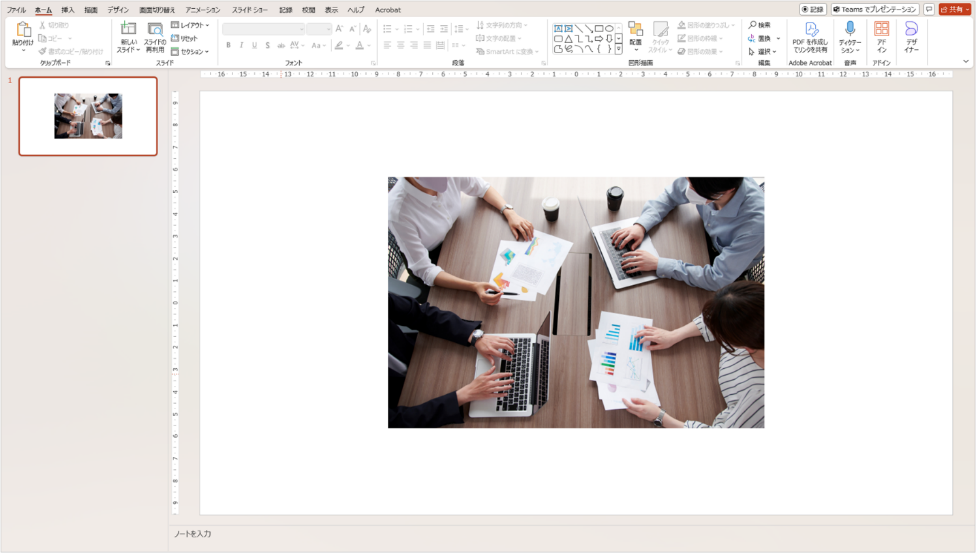Toggle center text alignment
976x553 pixels.
400,45
